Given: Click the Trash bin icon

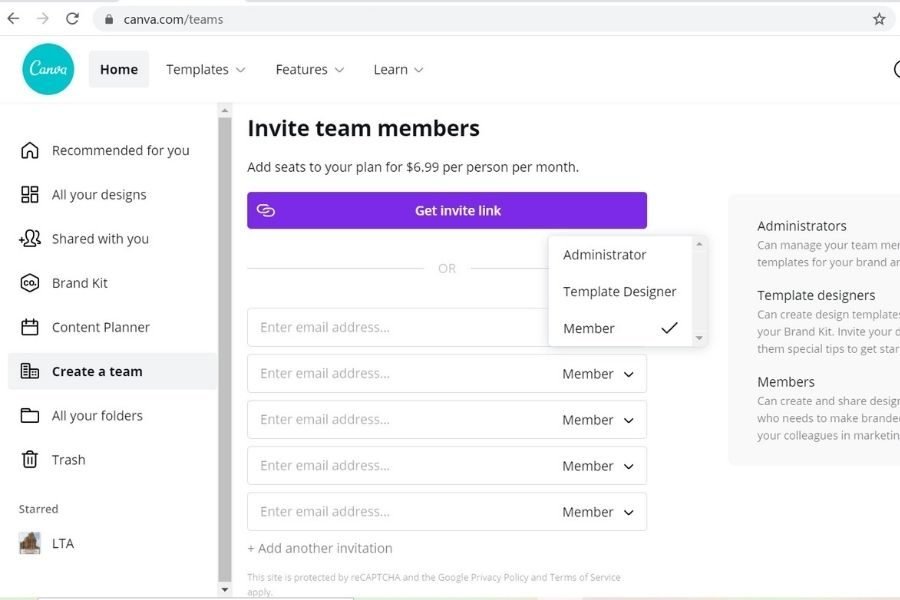Looking at the screenshot, I should coord(30,460).
